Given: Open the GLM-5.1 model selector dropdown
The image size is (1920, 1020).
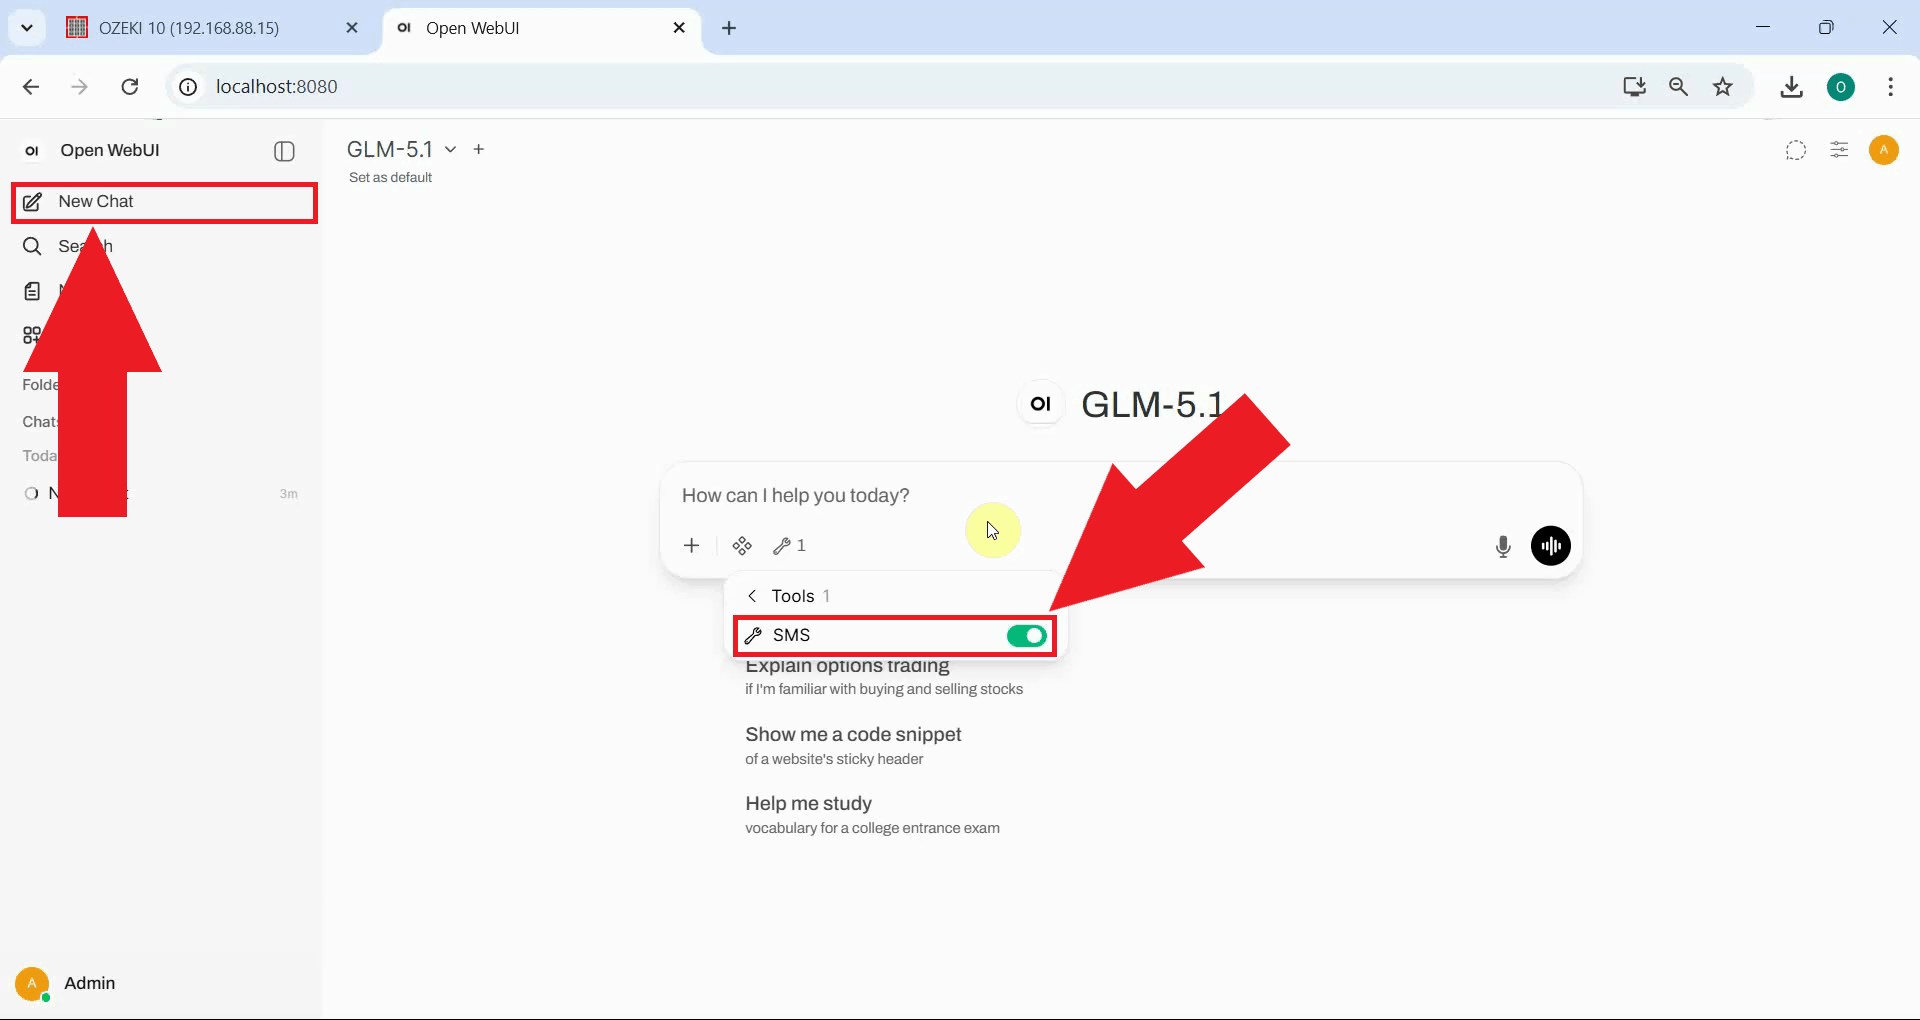Looking at the screenshot, I should point(401,149).
